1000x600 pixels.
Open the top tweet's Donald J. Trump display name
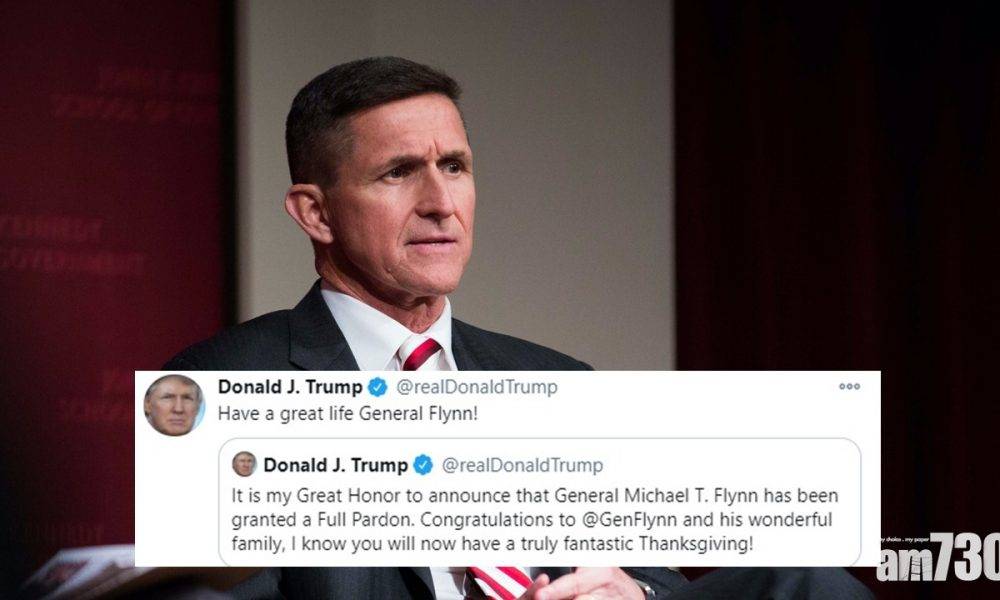(290, 387)
